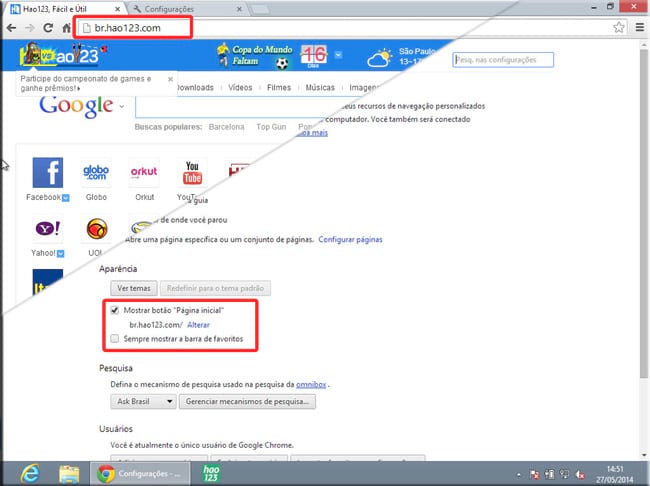Viewport: 650px width, 486px height.
Task: Click the Alterar link for home page
Action: 198,325
